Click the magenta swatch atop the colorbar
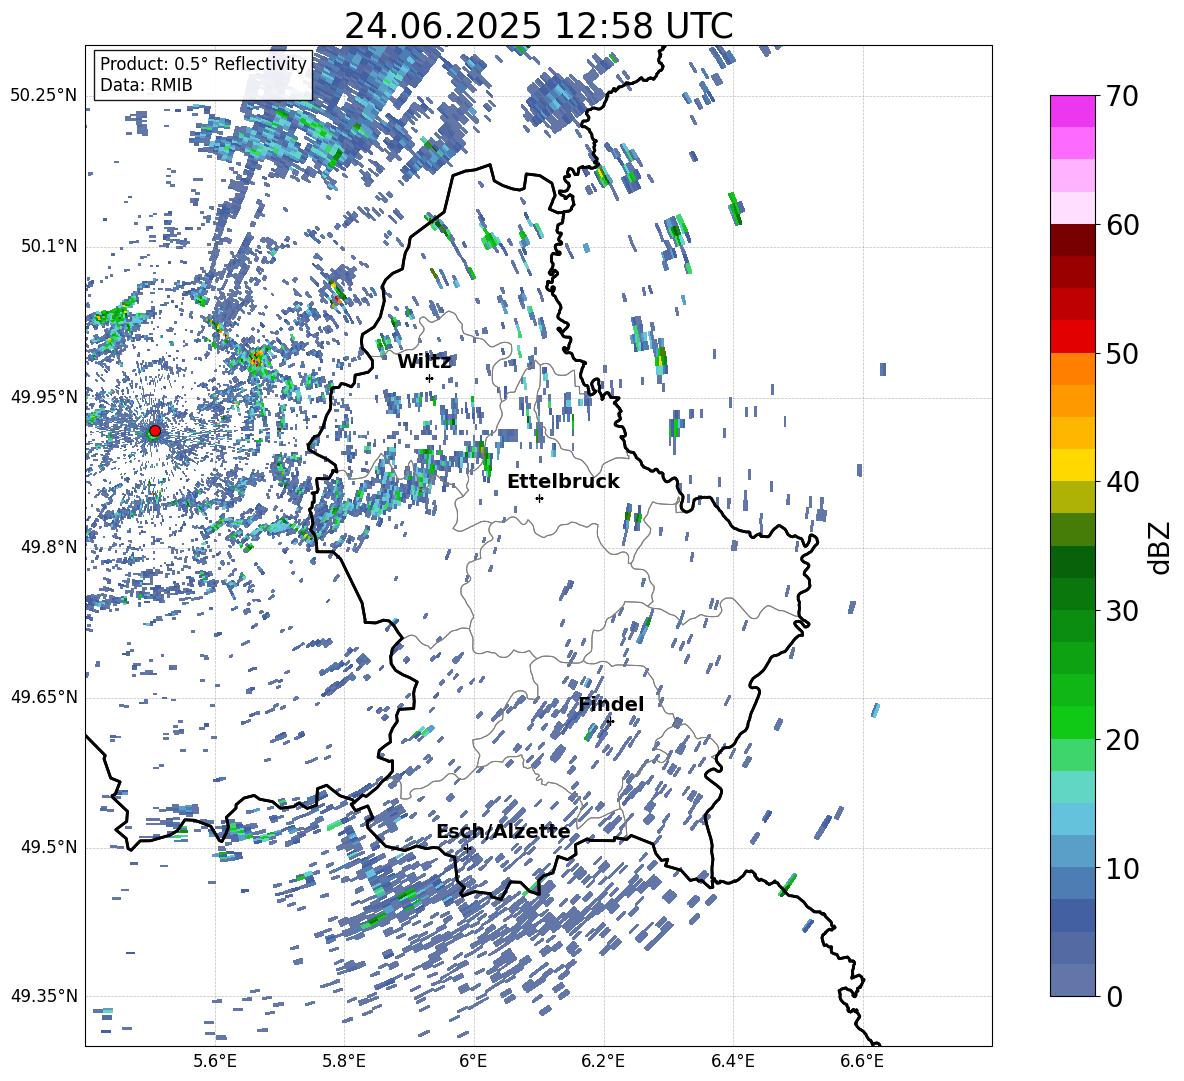 pos(1072,112)
